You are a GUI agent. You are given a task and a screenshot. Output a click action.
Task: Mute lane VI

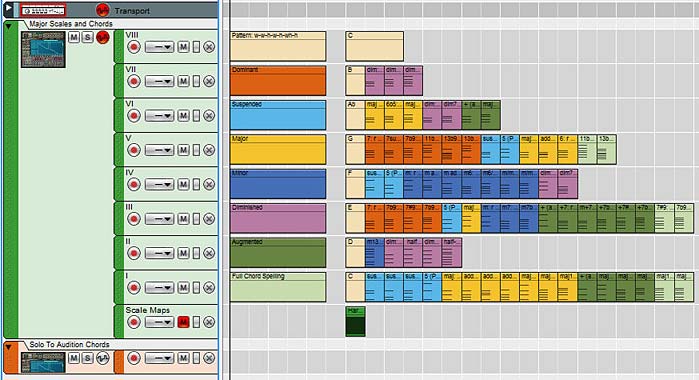(183, 116)
